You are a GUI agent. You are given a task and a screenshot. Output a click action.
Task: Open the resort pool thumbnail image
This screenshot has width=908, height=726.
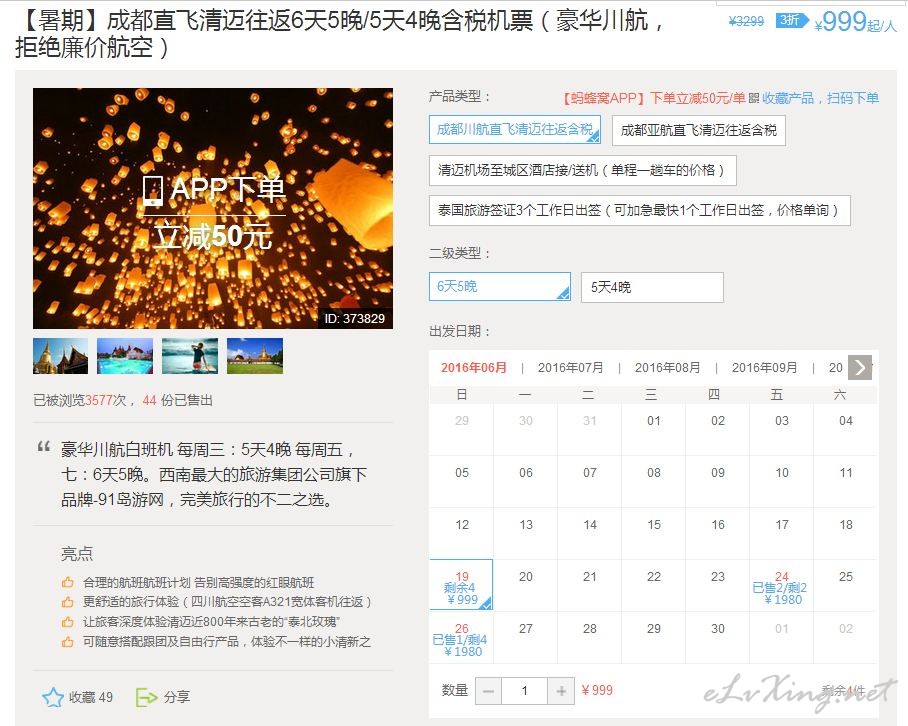[125, 355]
